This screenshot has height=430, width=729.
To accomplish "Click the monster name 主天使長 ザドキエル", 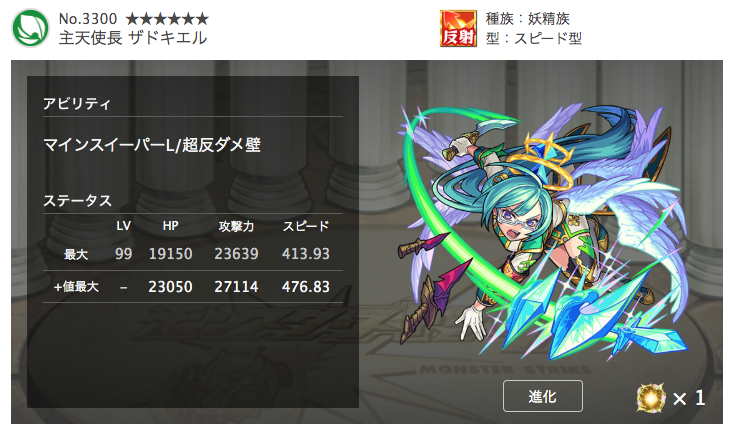I will [133, 38].
